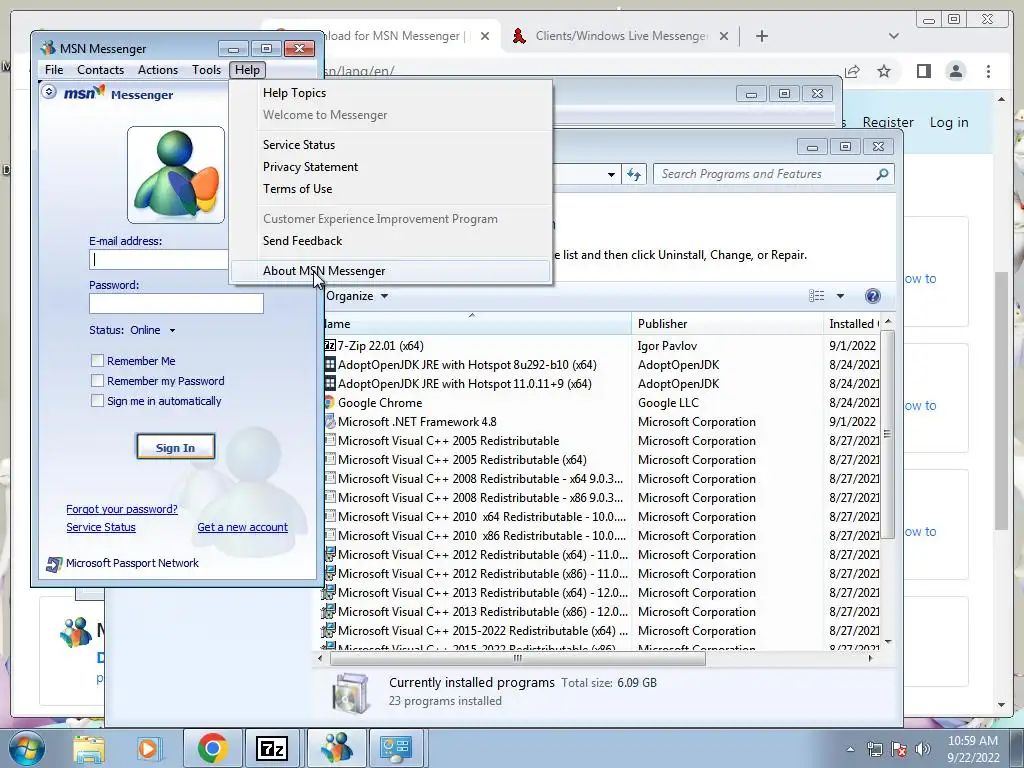Launch Windows Media Player from taskbar
Image resolution: width=1024 pixels, height=768 pixels.
pyautogui.click(x=148, y=748)
